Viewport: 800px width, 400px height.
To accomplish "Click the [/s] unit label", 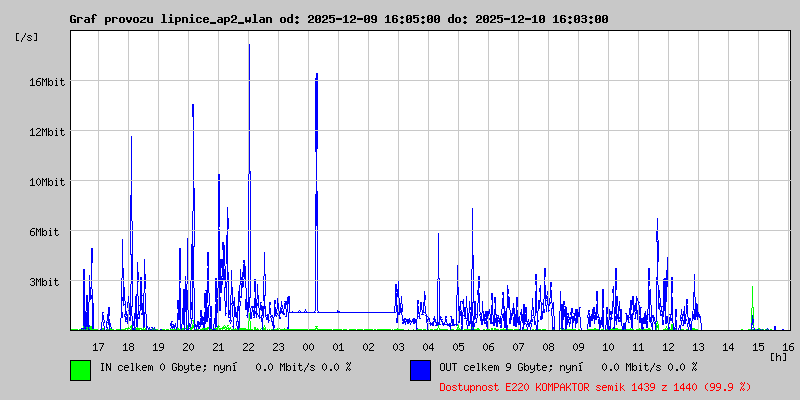I will point(27,37).
